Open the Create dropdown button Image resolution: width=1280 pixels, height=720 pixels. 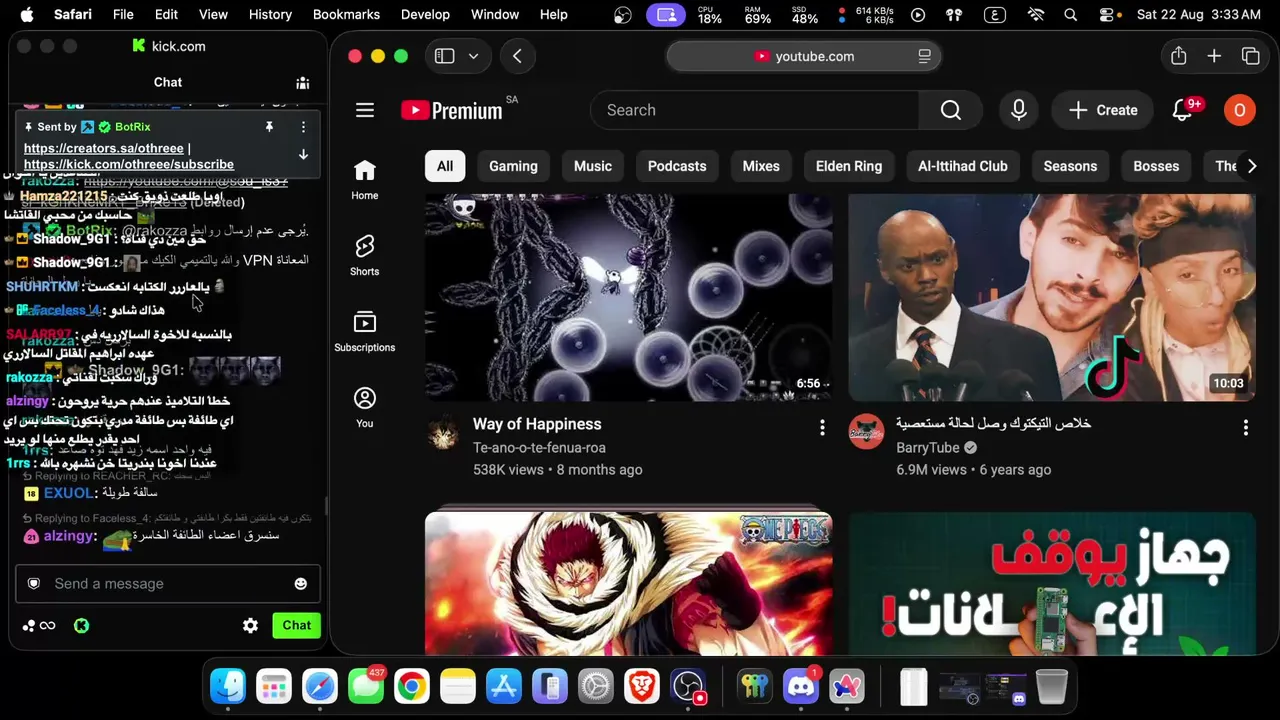[x=1103, y=110]
